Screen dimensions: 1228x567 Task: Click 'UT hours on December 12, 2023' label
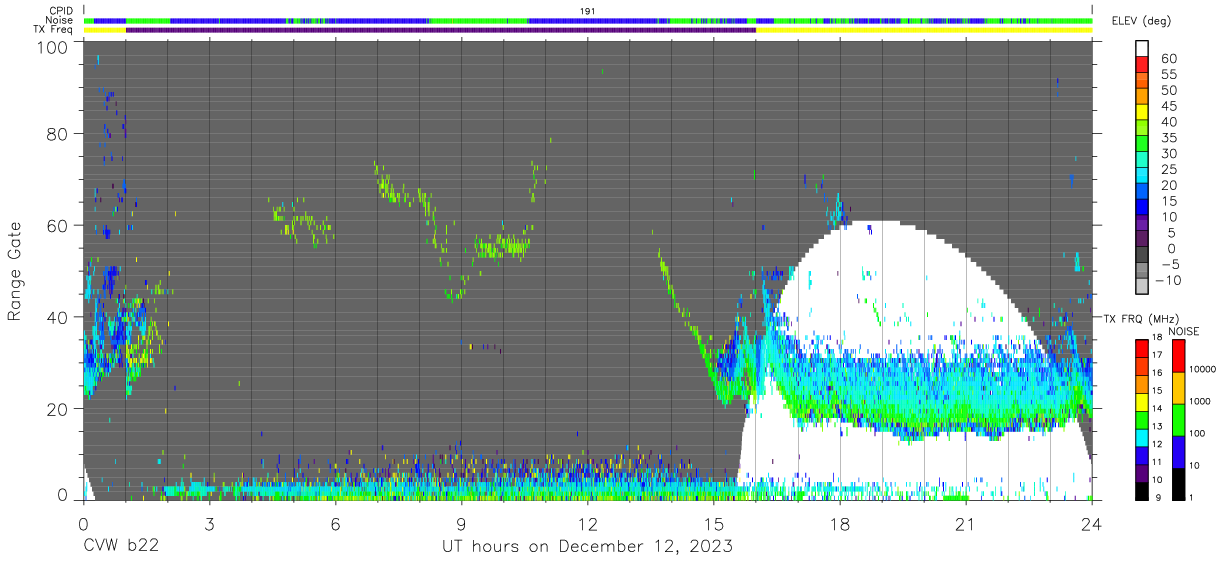pyautogui.click(x=588, y=547)
